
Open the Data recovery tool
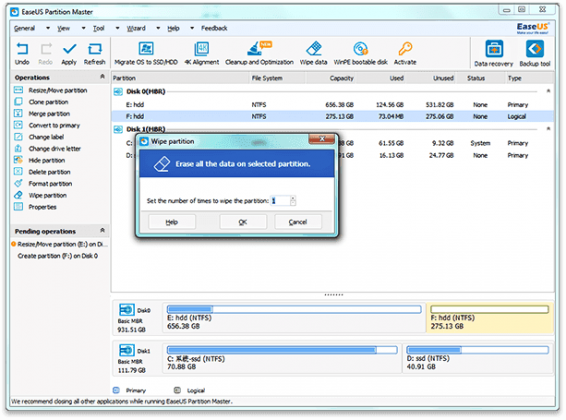click(x=493, y=53)
